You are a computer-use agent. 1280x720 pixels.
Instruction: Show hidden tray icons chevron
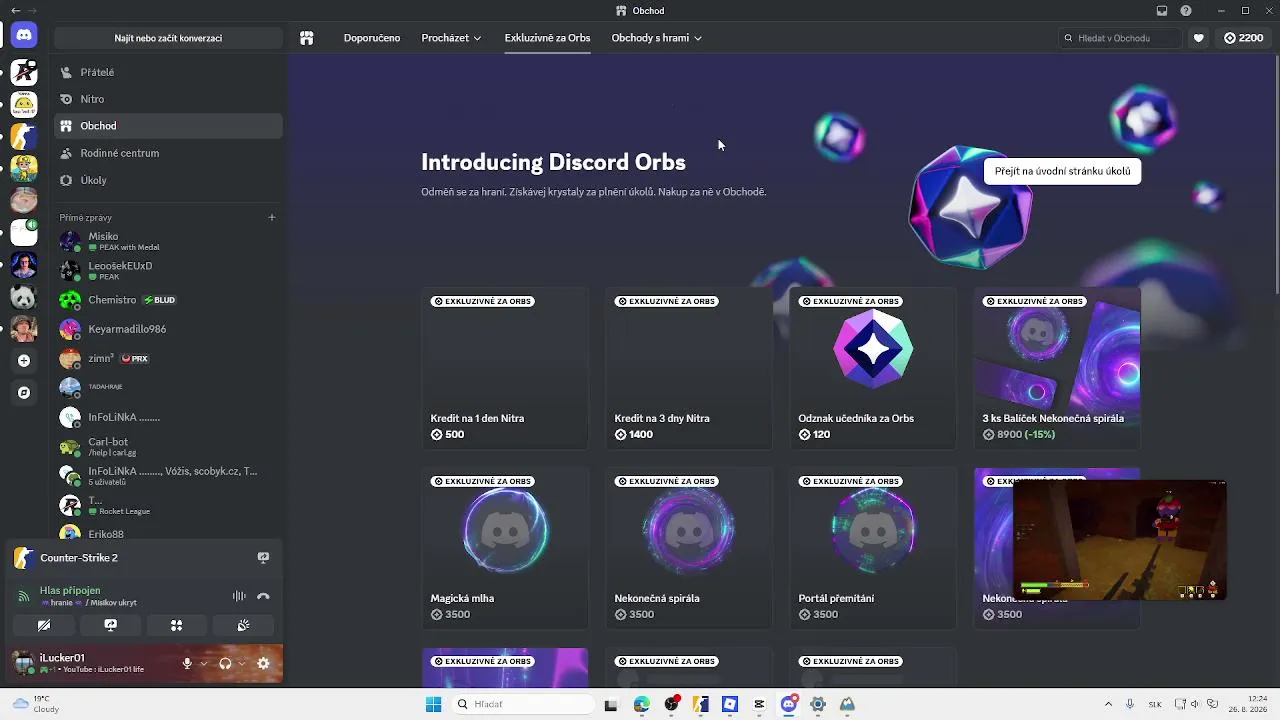[x=1107, y=704]
